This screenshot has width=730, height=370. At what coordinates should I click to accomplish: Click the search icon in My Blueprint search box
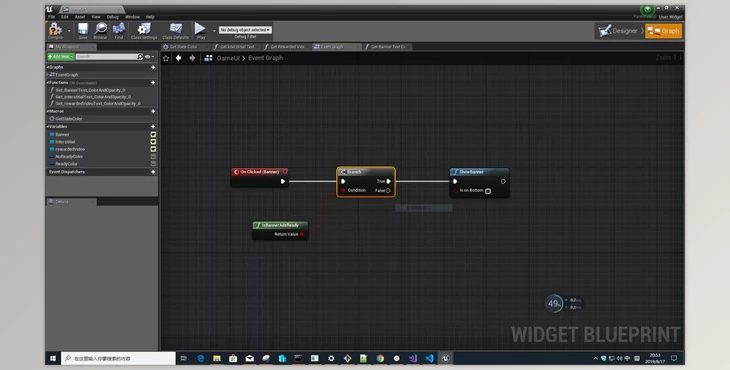pyautogui.click(x=140, y=57)
